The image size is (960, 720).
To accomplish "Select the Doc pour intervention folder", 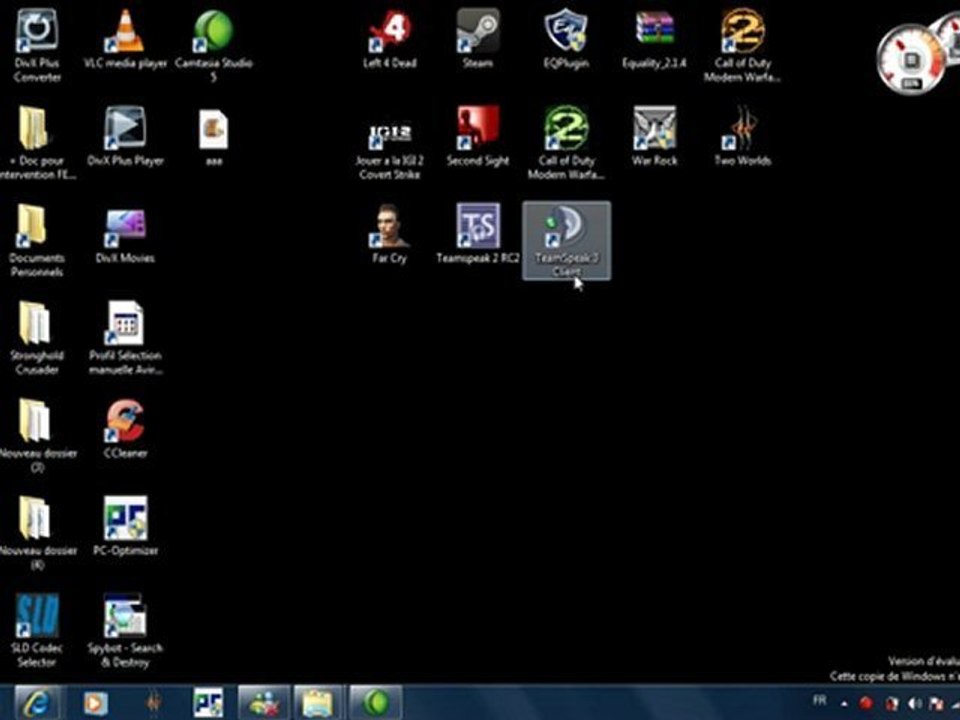I will tap(37, 142).
